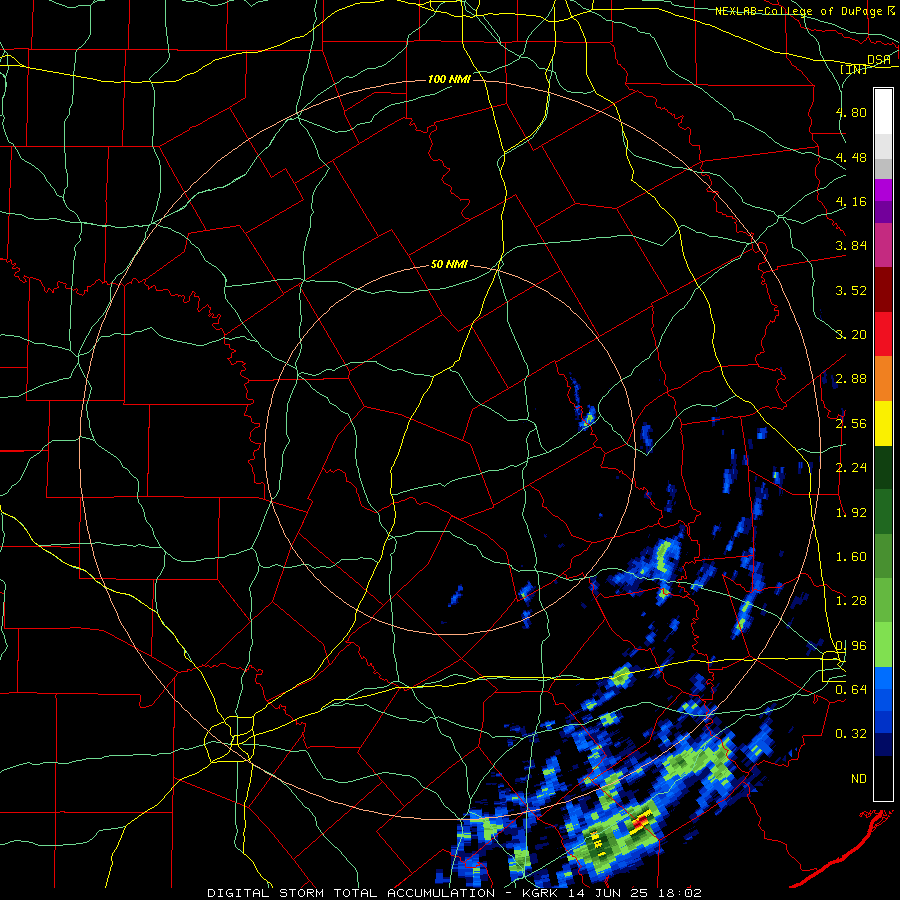The image size is (900, 900).
Task: Select the 3.52 legend value
Action: pos(851,290)
